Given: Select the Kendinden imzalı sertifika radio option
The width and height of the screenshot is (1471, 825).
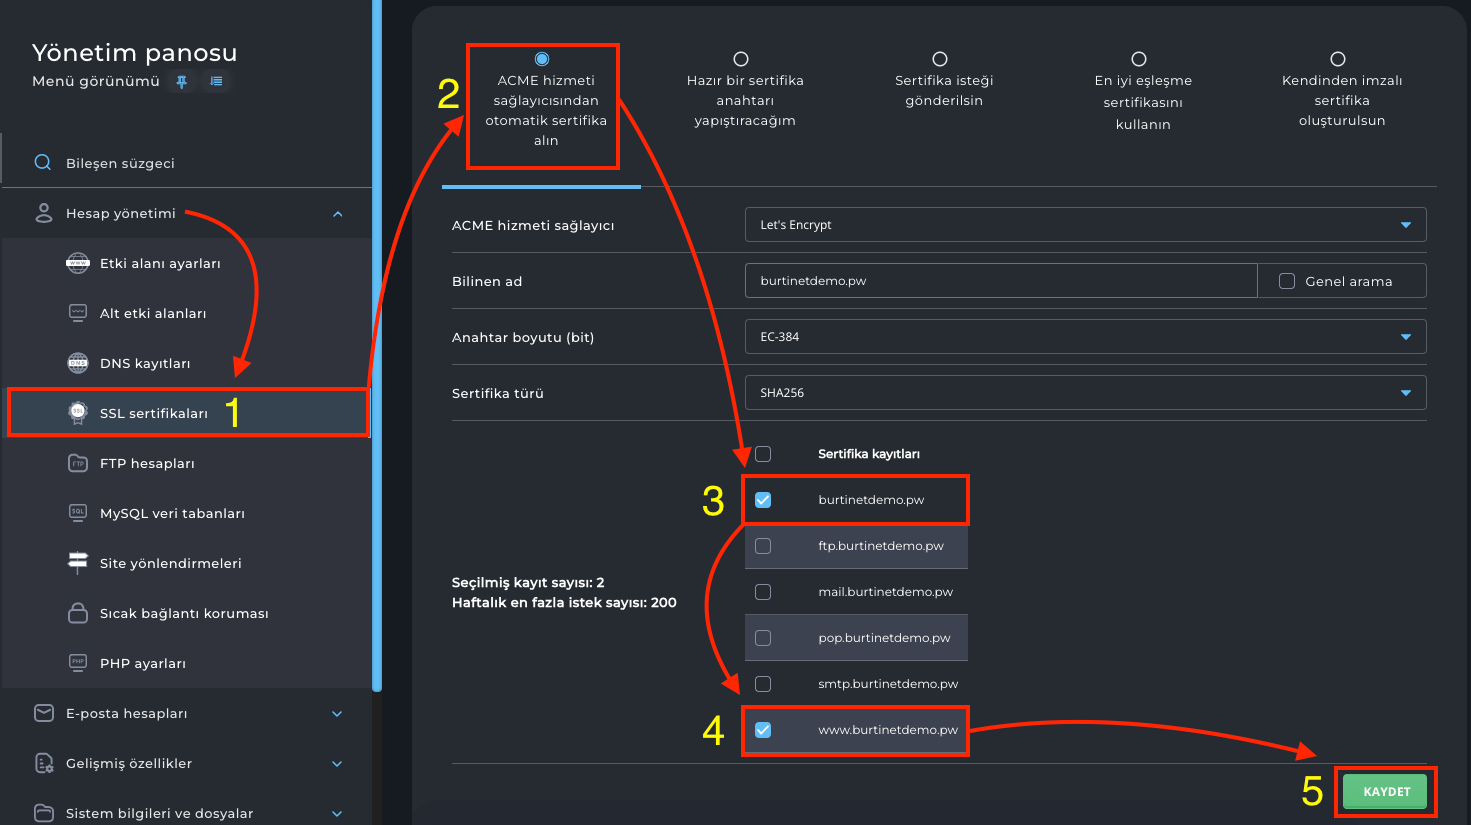Looking at the screenshot, I should click(1338, 59).
